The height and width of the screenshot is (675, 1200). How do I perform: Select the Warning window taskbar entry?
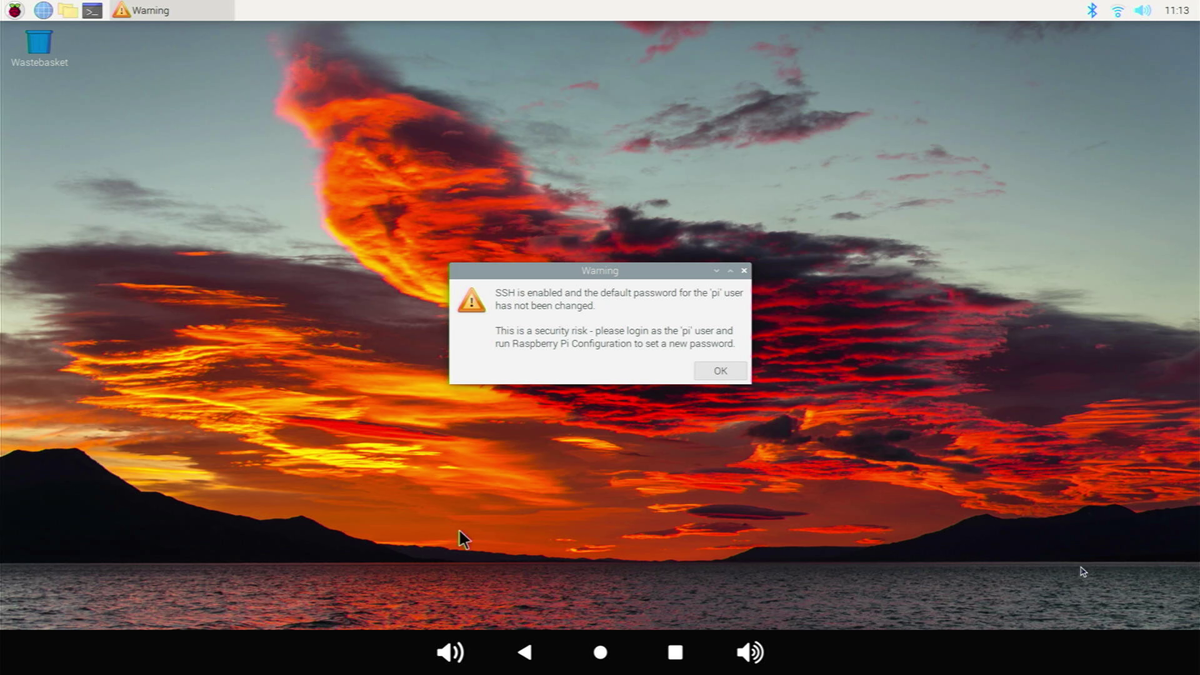(x=172, y=10)
